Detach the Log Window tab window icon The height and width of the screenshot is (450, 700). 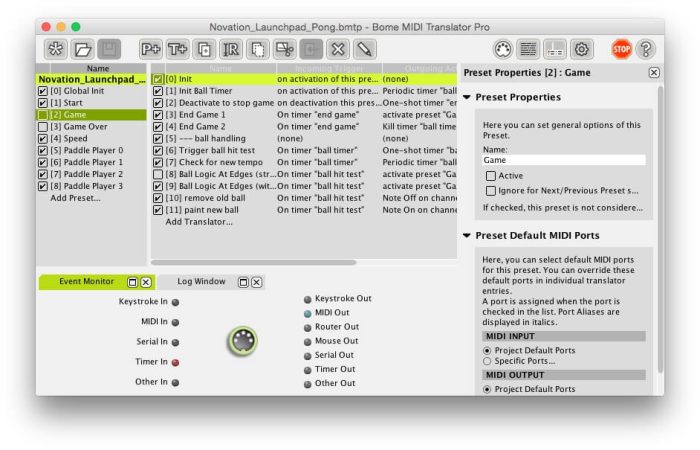click(243, 282)
